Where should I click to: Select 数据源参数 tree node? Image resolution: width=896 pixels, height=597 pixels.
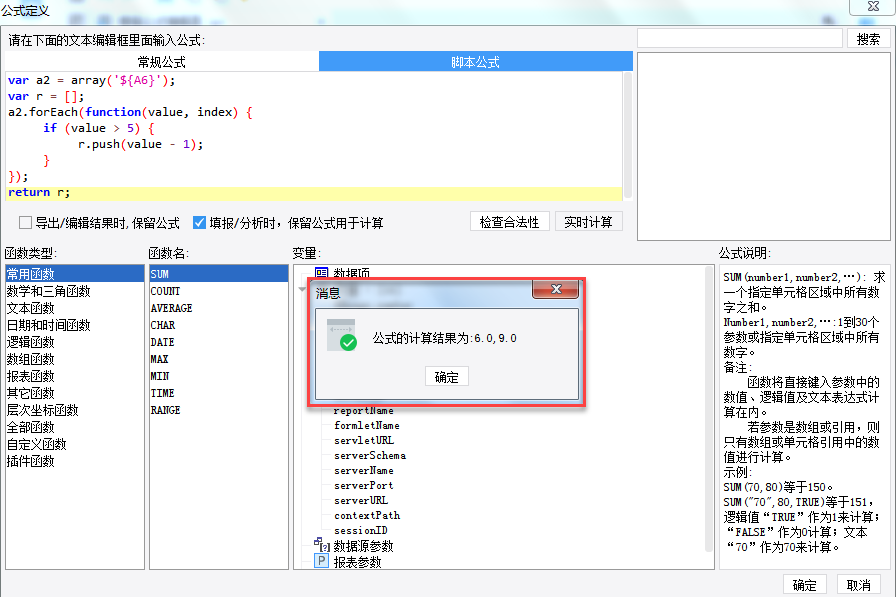click(363, 546)
